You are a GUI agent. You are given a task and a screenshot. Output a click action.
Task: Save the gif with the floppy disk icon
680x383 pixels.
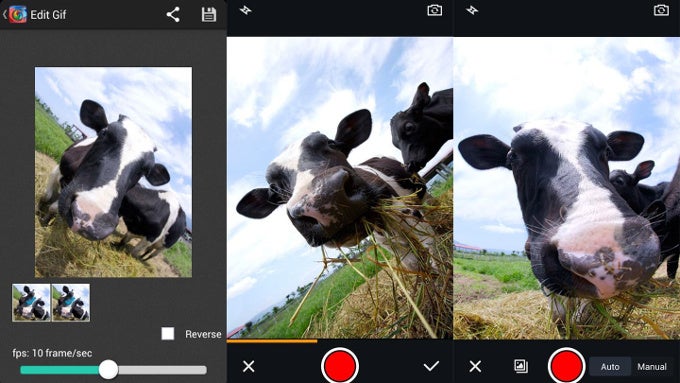(x=209, y=15)
